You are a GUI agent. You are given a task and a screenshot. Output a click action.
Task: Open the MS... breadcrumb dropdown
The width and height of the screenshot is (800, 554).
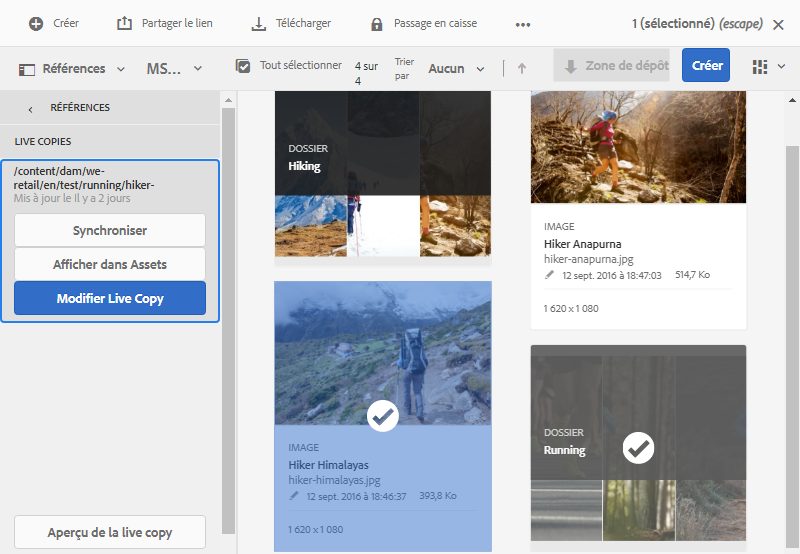pyautogui.click(x=198, y=68)
